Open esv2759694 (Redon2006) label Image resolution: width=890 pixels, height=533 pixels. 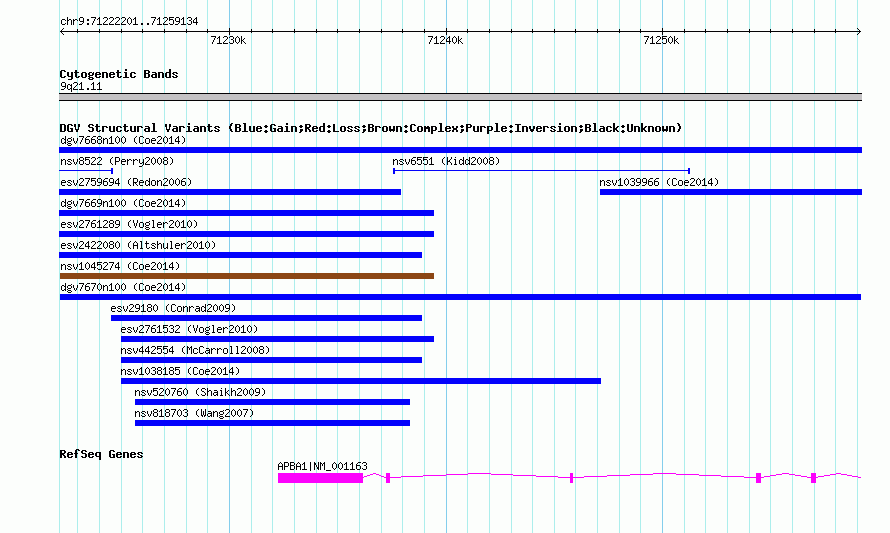point(126,182)
